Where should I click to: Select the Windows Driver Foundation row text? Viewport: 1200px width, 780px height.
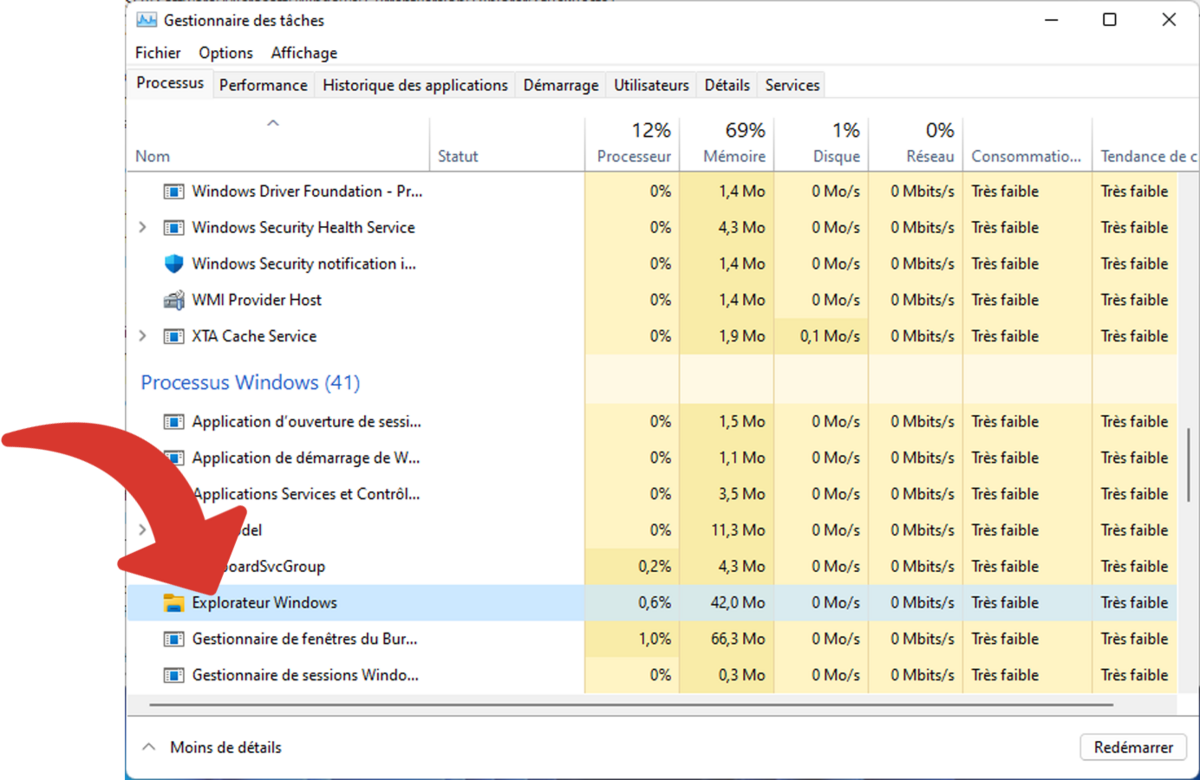pos(307,191)
